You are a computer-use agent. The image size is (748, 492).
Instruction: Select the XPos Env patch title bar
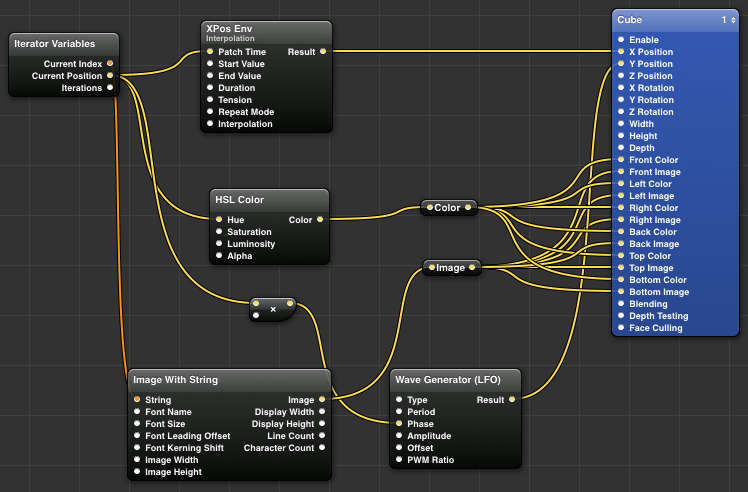pyautogui.click(x=266, y=32)
